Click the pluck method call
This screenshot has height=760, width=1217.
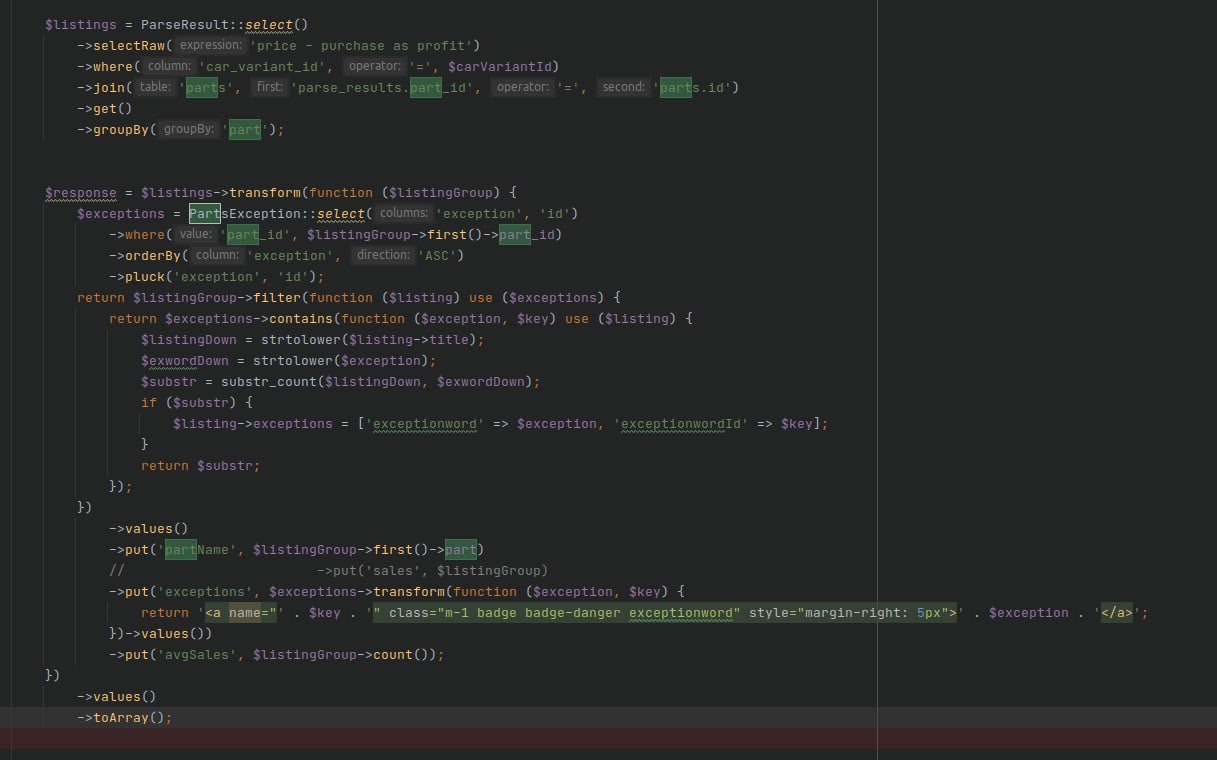tap(145, 276)
